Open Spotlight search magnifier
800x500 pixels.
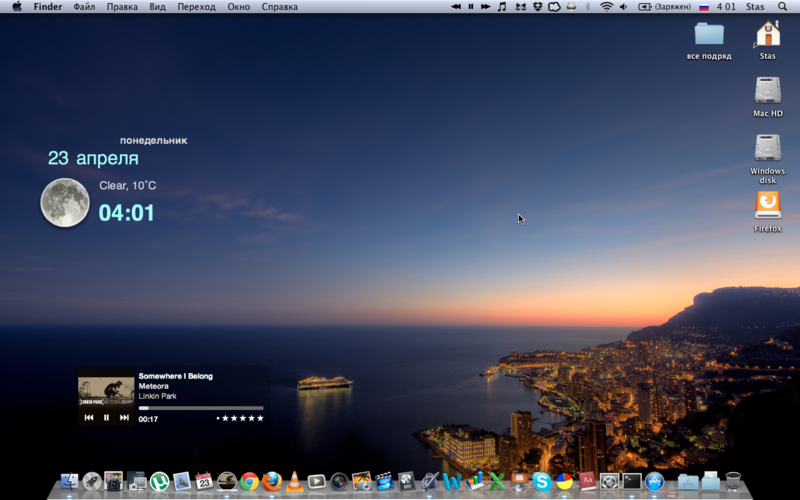[x=783, y=7]
